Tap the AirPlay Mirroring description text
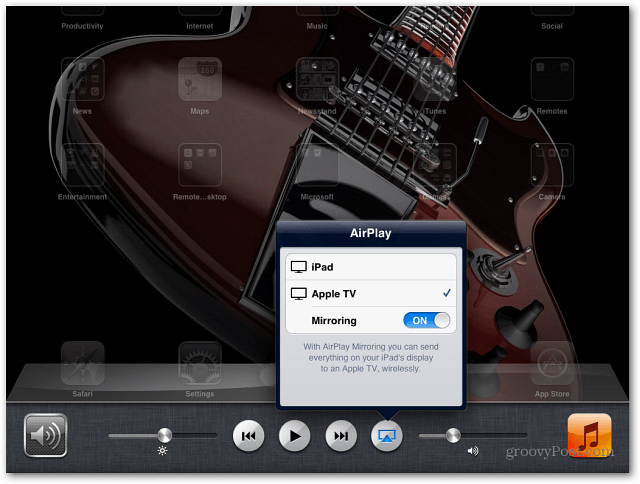Viewport: 640px width, 484px height. tap(371, 357)
